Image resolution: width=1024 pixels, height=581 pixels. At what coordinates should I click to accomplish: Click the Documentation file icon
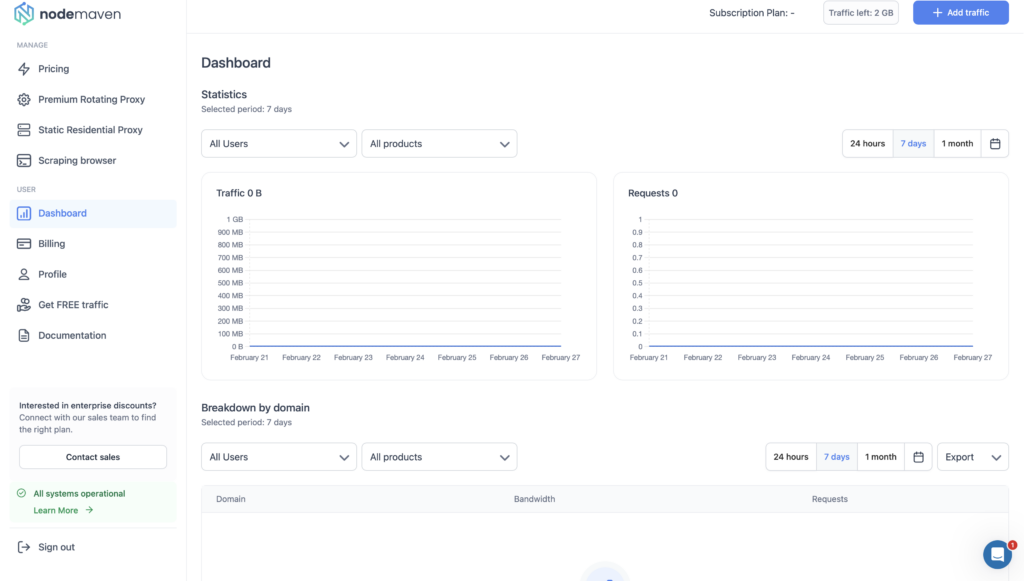pos(24,336)
